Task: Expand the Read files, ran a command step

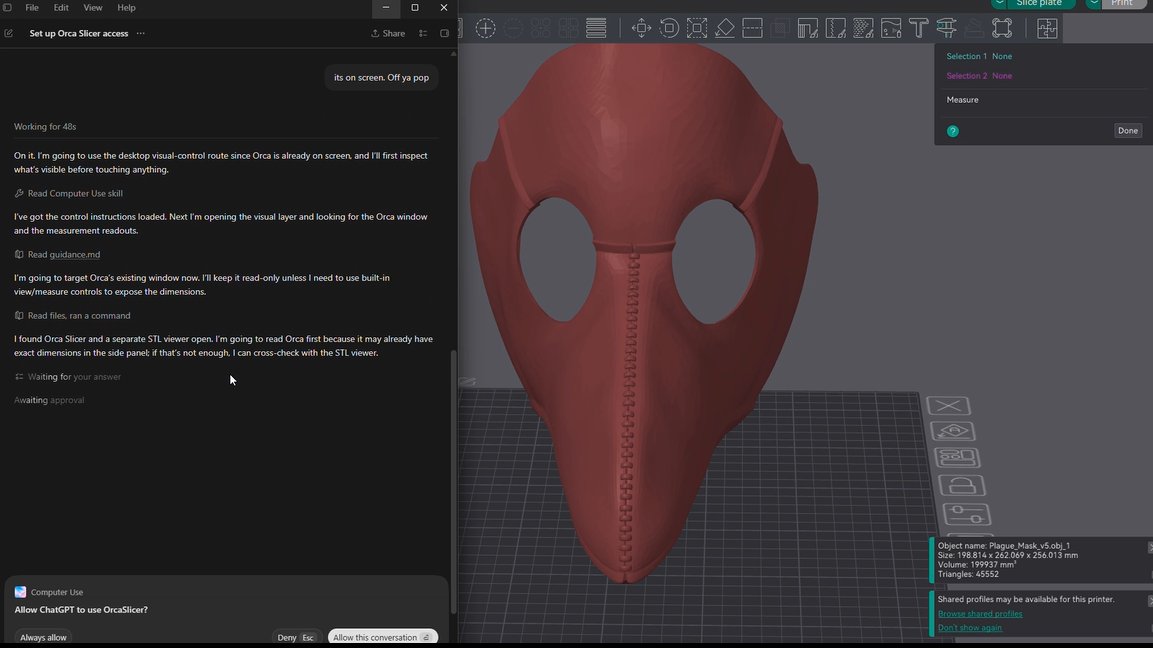Action: pyautogui.click(x=72, y=316)
